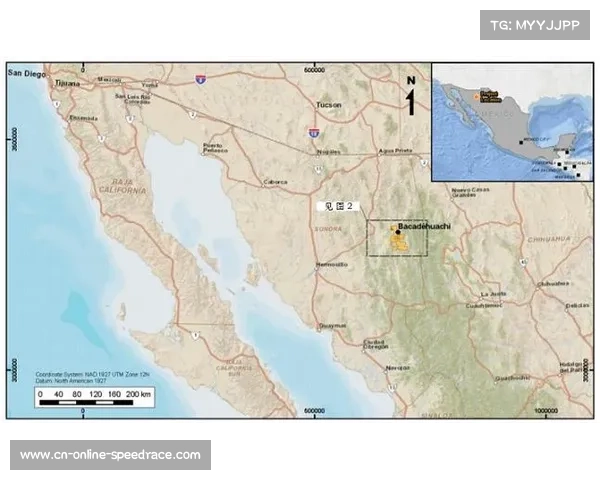Click the 'Nuevo Casas Grandes' label
The width and height of the screenshot is (600, 480).
coord(470,192)
